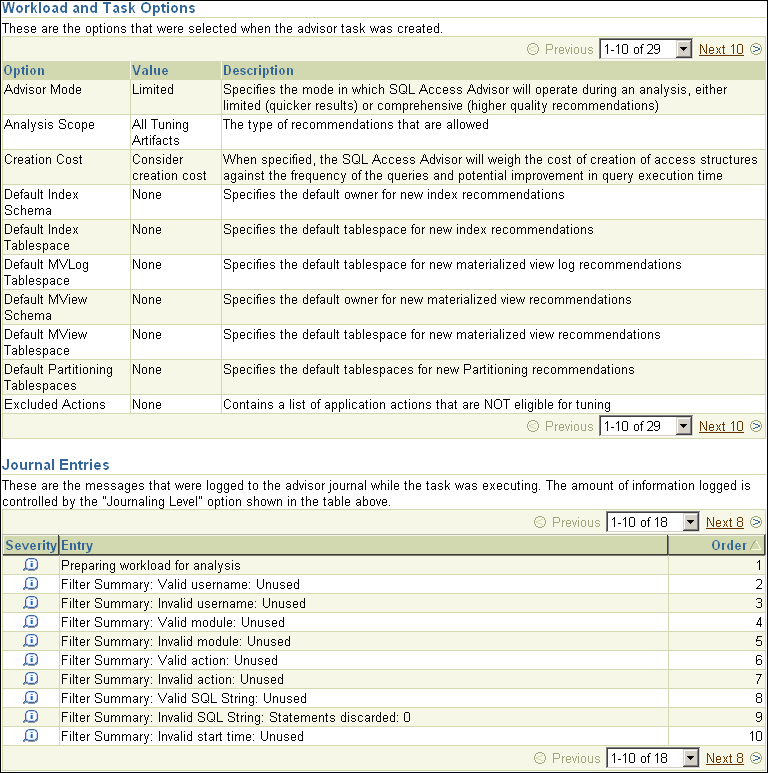Screen dimensions: 768x773
Task: Open the 1-10 of 29 dropdown below options table
Action: click(x=645, y=426)
